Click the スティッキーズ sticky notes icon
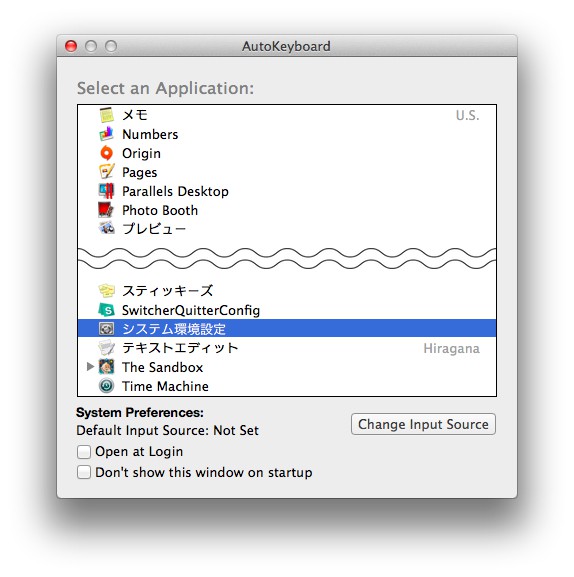This screenshot has height=577, width=574. tap(107, 291)
